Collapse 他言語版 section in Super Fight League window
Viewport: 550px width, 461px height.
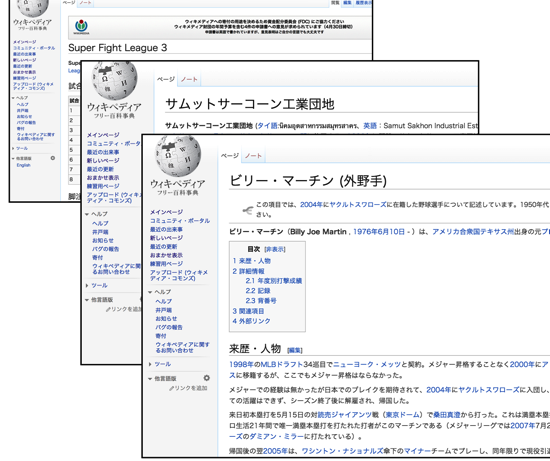(21, 159)
